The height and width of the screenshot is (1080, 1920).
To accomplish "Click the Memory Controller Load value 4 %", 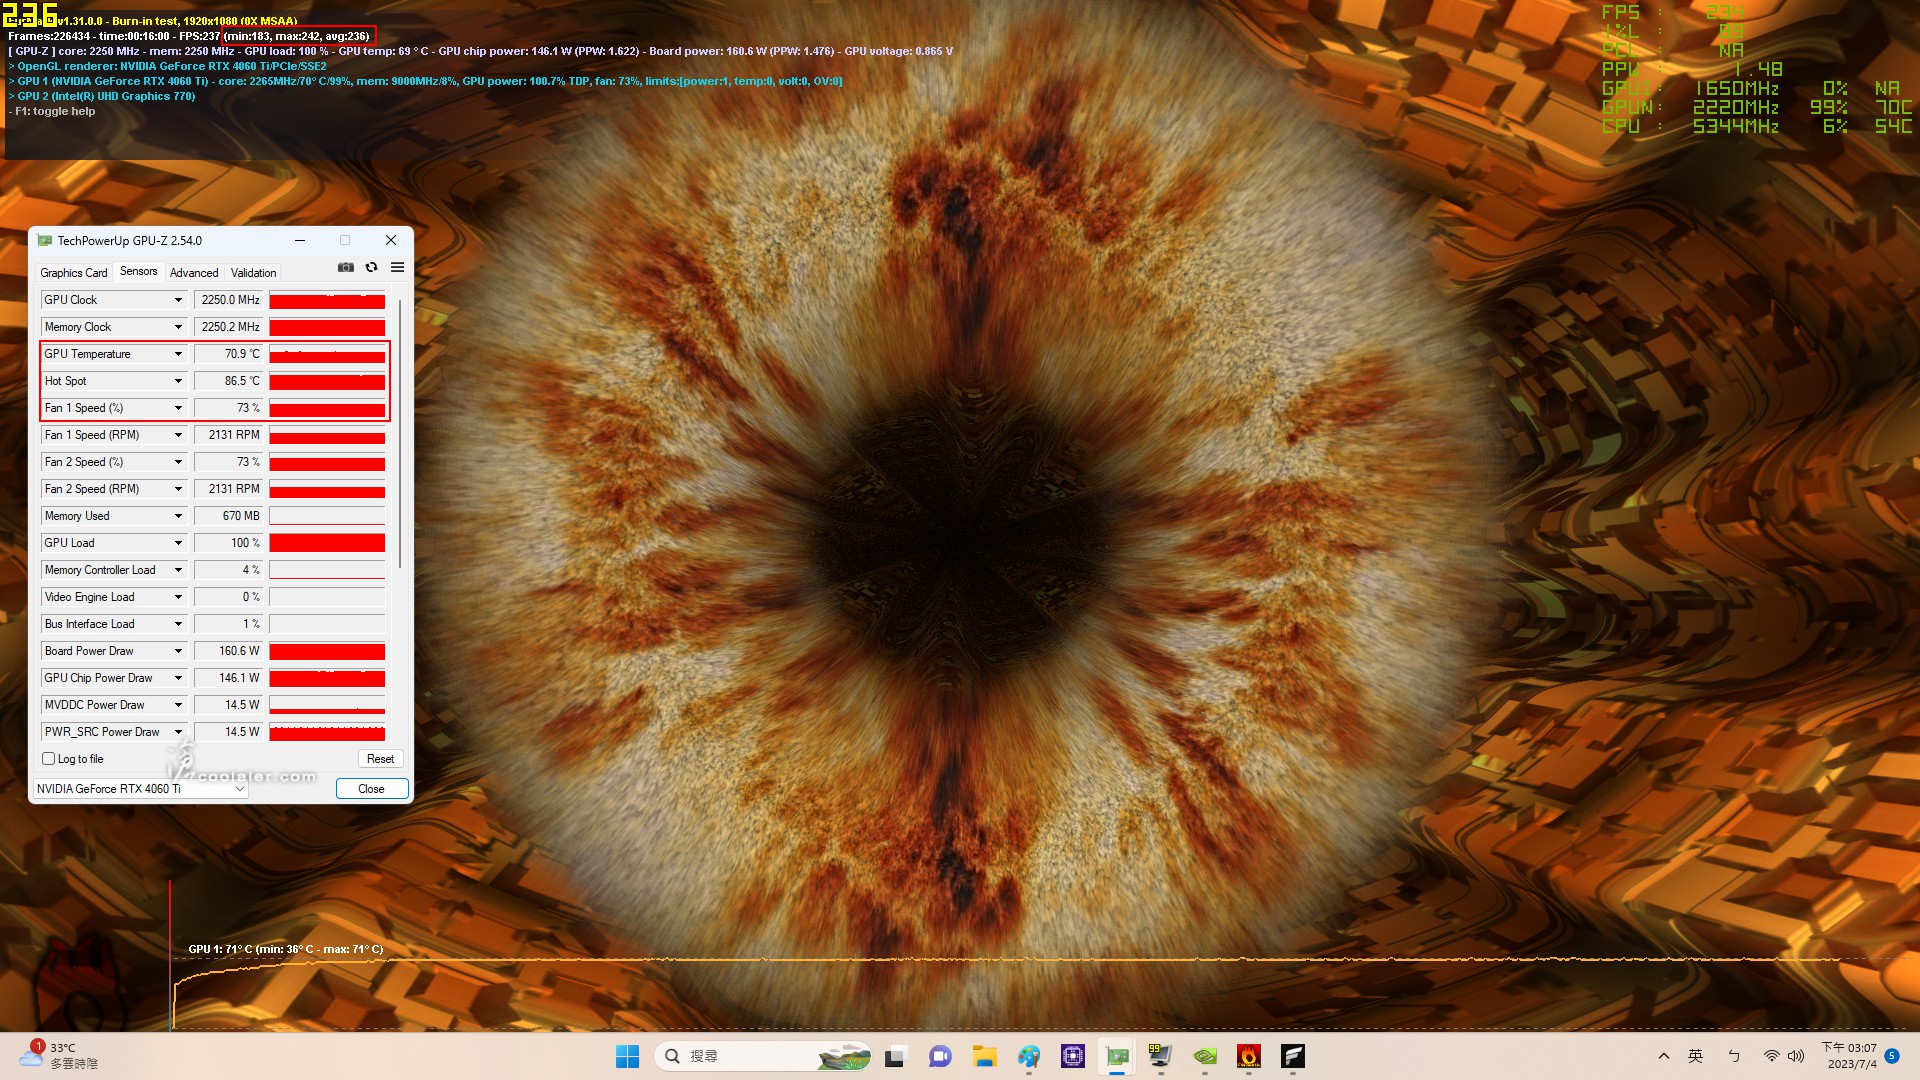I will [228, 570].
